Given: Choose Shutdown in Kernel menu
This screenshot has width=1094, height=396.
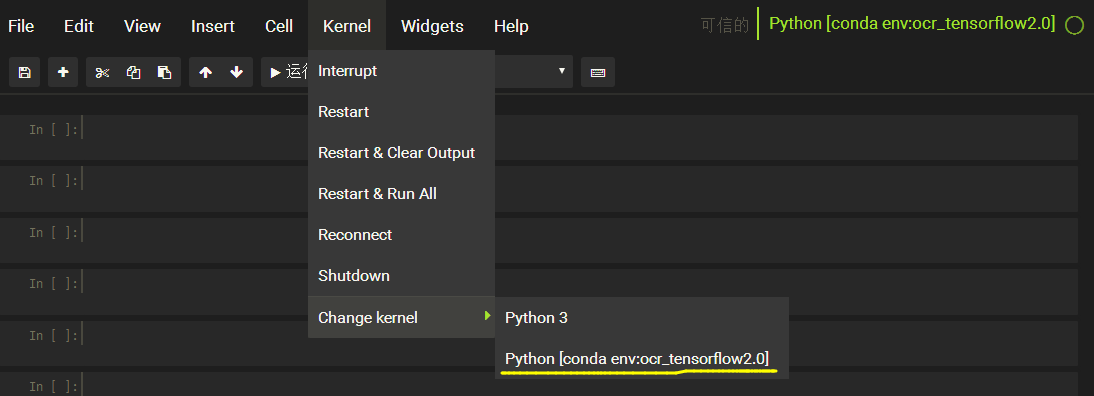Looking at the screenshot, I should click(x=401, y=276).
